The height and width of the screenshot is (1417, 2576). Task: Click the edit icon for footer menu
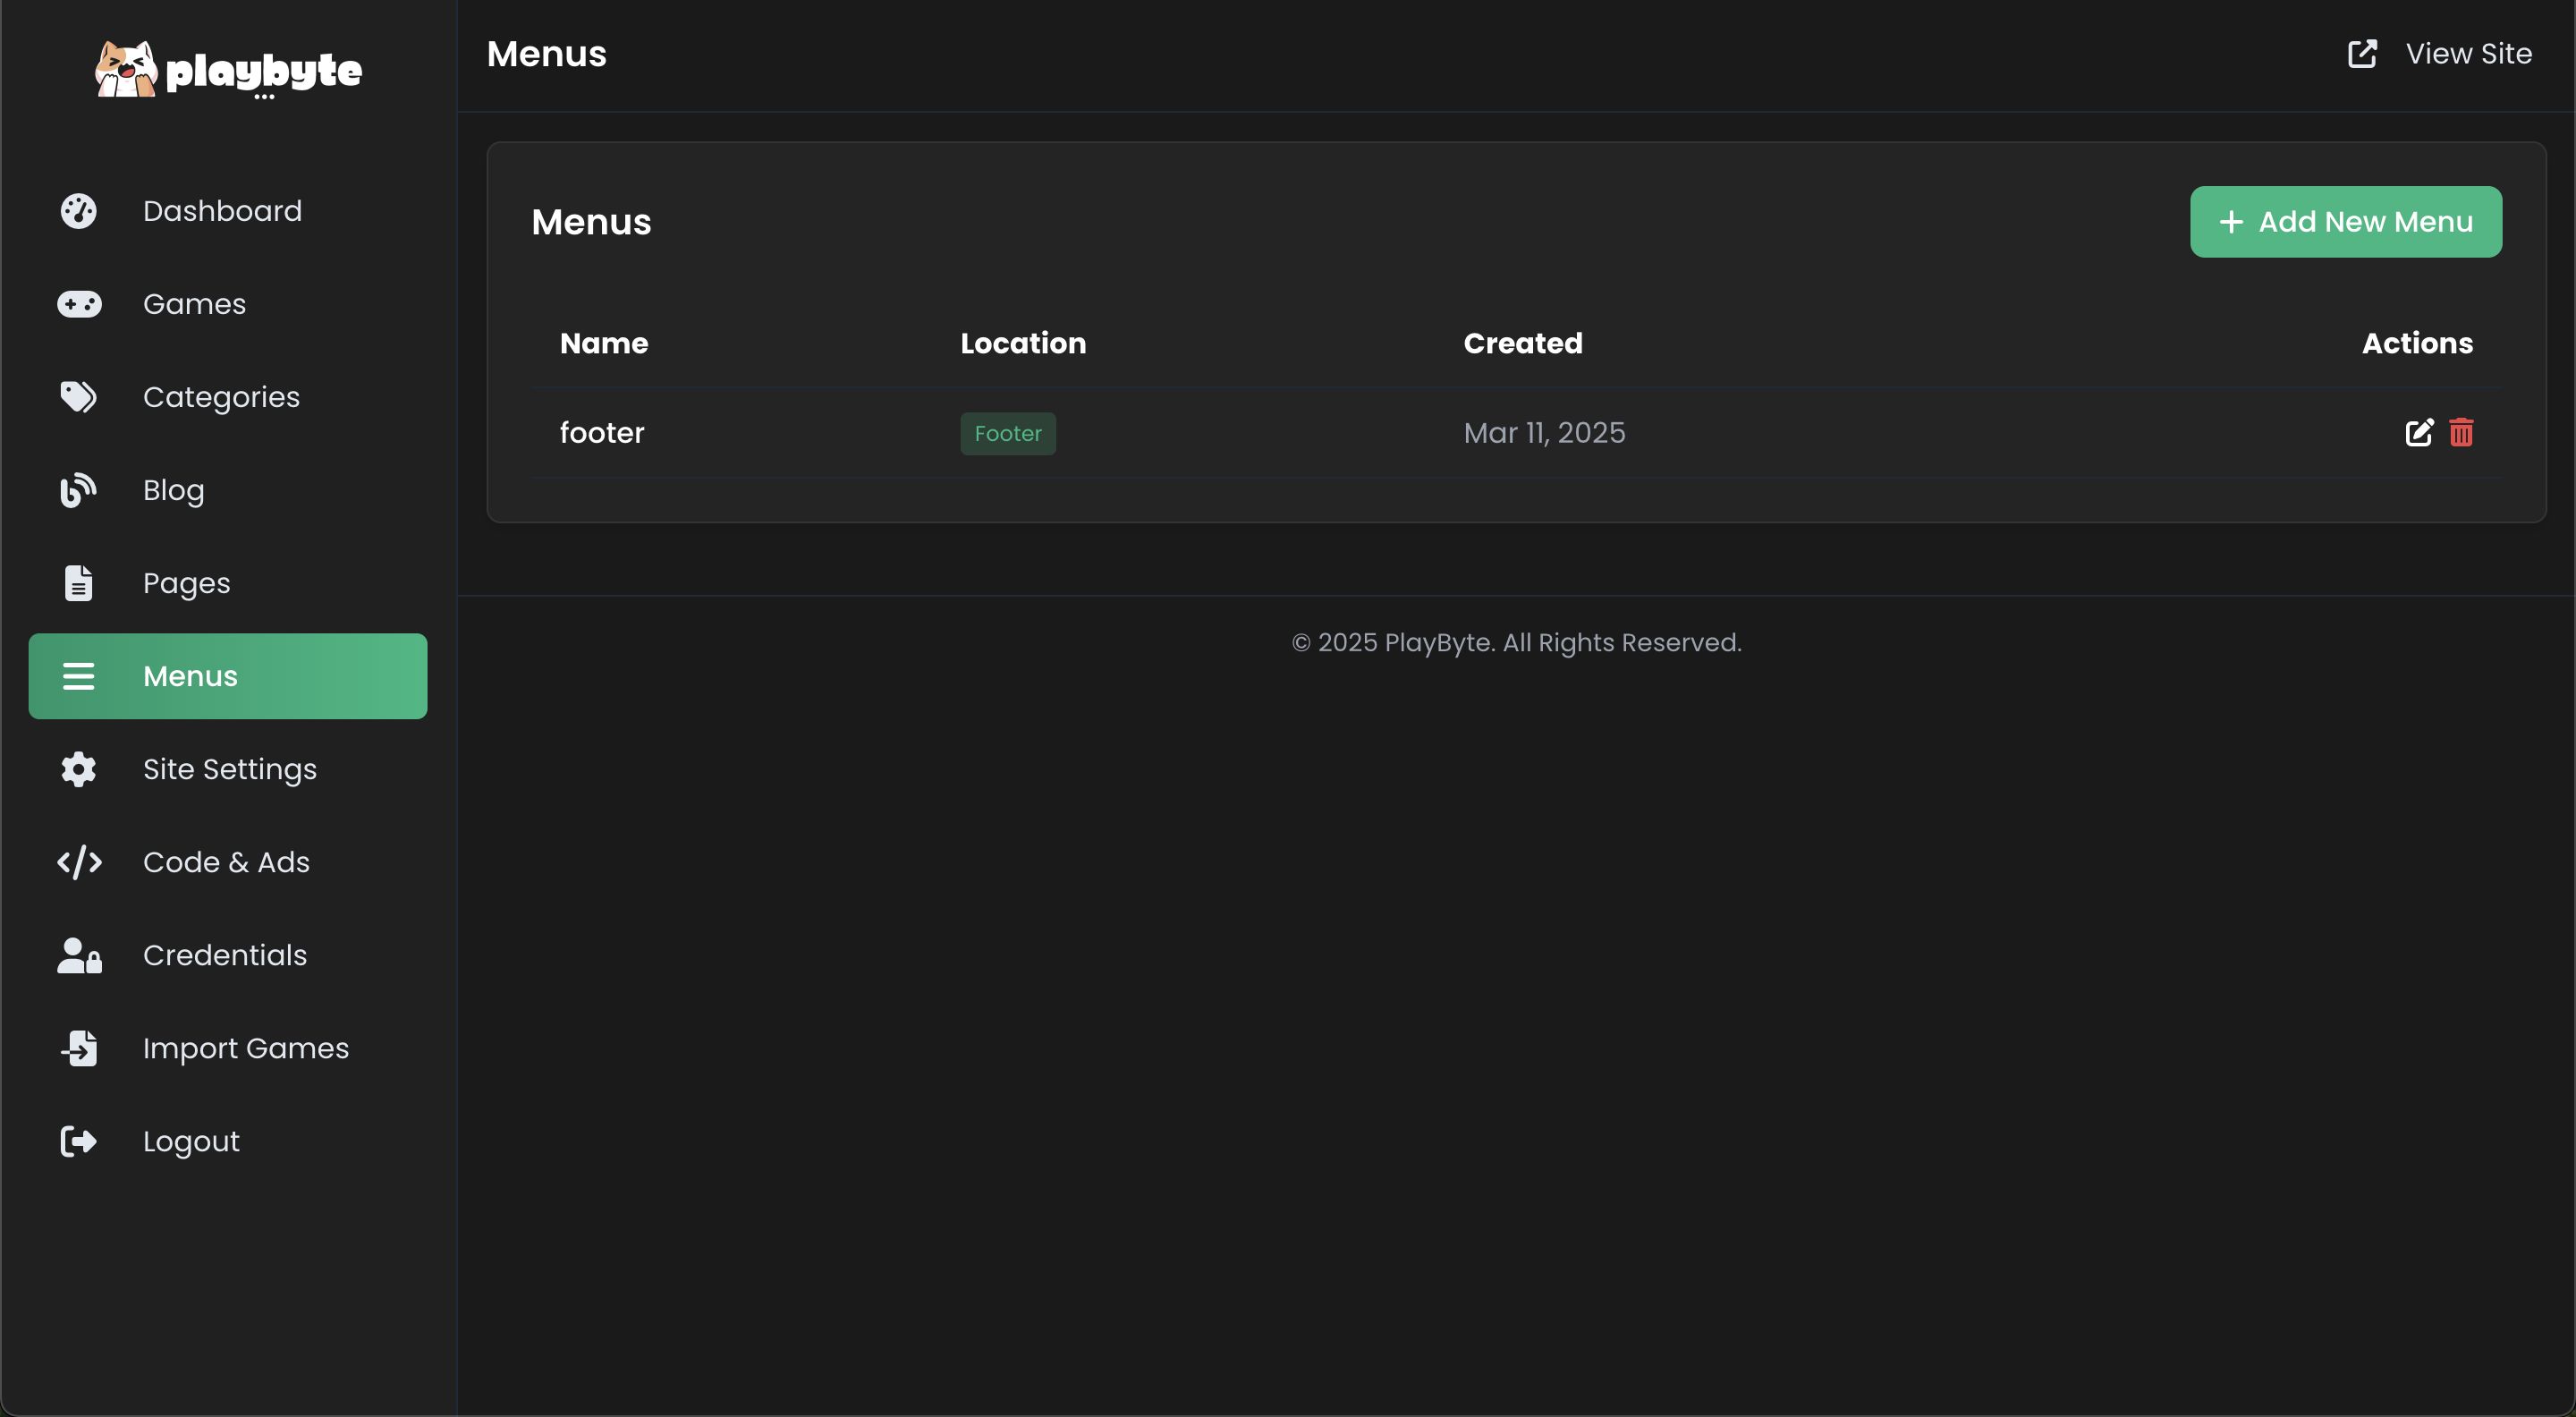pyautogui.click(x=2418, y=433)
